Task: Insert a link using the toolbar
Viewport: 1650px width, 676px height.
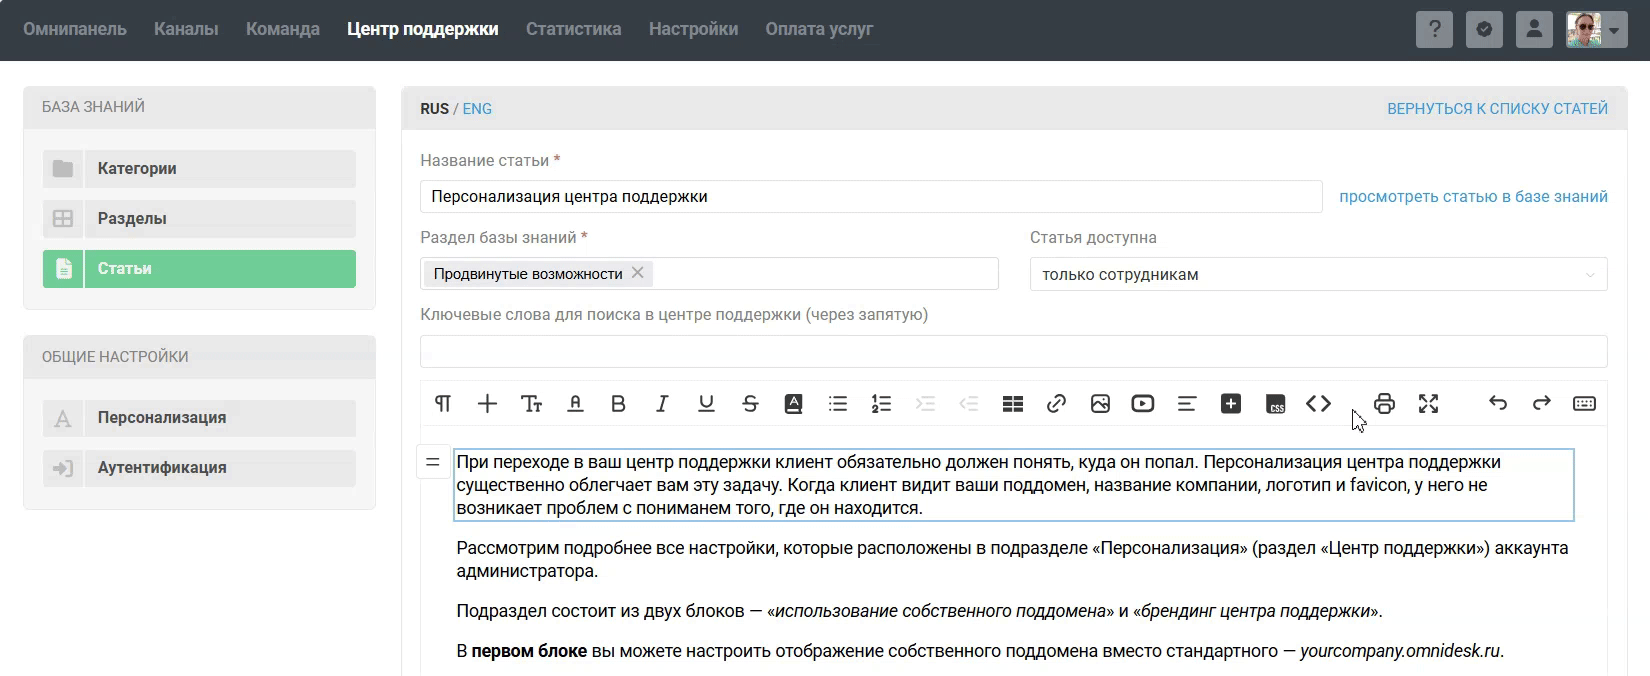Action: 1056,404
